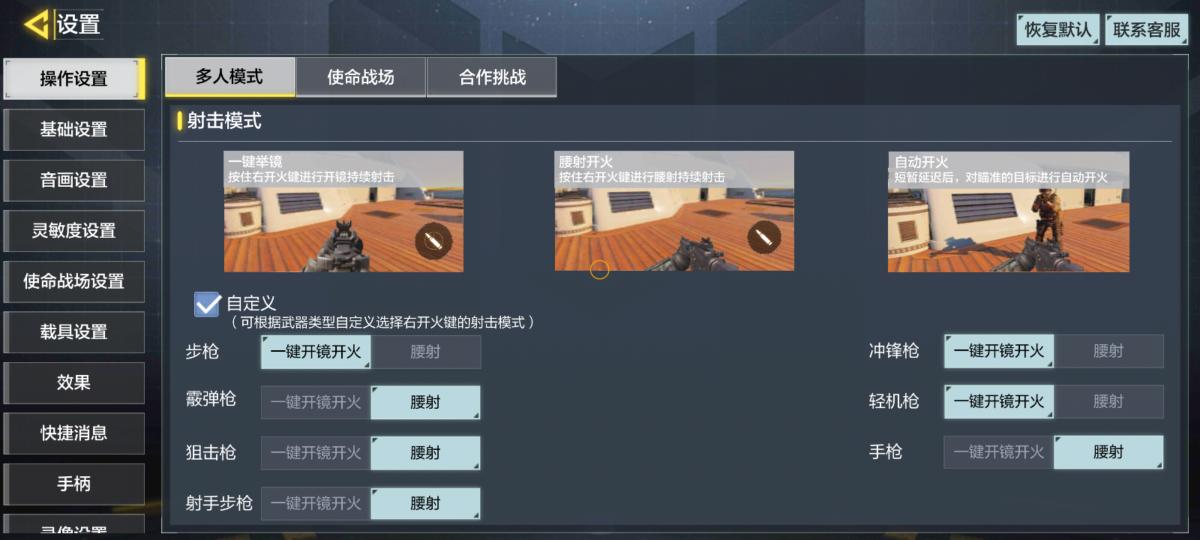Tap the bullet icon on the 腰射开火 preview
This screenshot has height=540, width=1200.
point(764,237)
